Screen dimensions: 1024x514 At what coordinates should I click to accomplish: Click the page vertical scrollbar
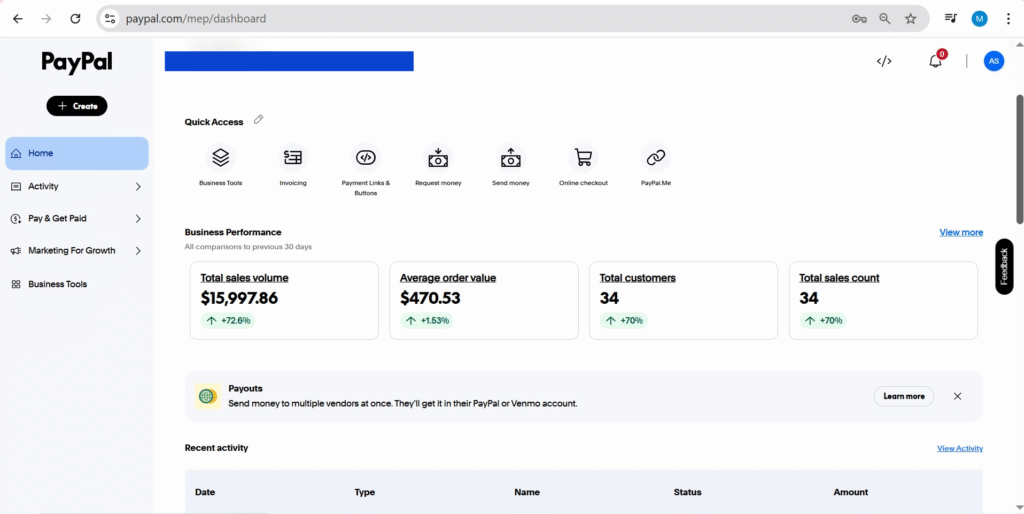point(1019,160)
